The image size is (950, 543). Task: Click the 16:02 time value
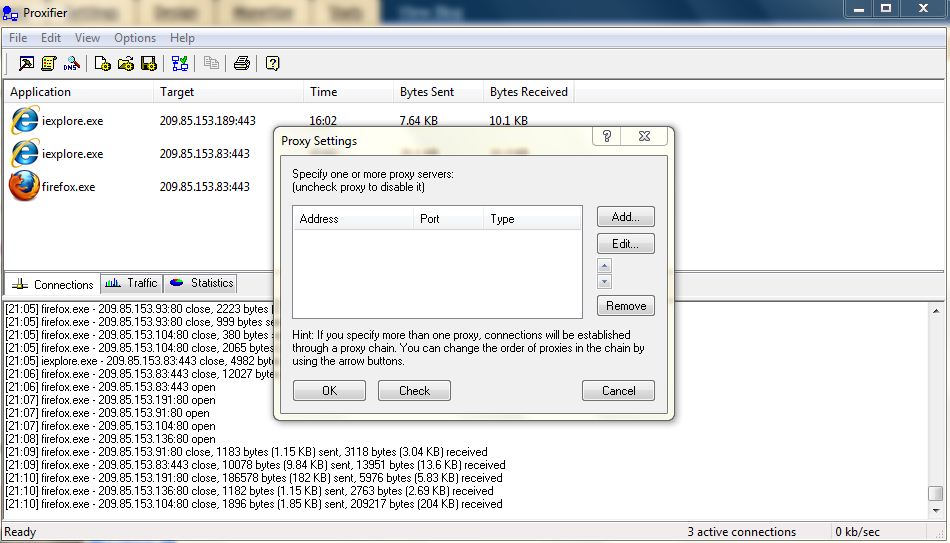pos(323,121)
